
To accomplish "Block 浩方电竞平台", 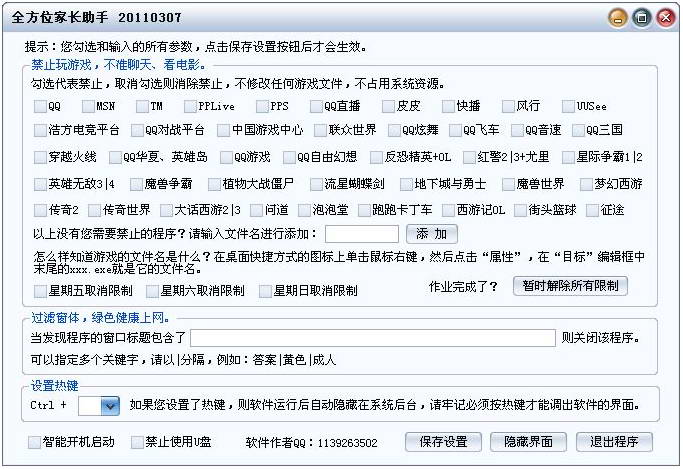I will tap(40, 130).
